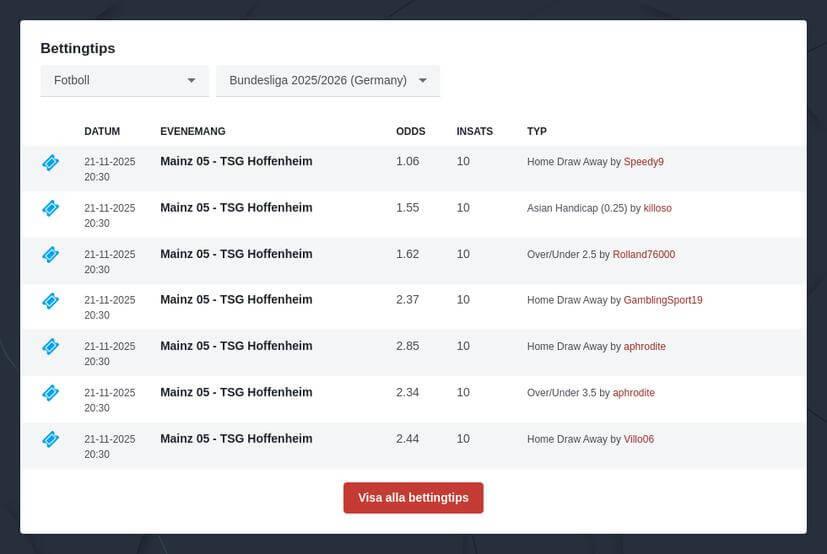Click the ticket icon for the 2.85 odds tip

pyautogui.click(x=50, y=346)
